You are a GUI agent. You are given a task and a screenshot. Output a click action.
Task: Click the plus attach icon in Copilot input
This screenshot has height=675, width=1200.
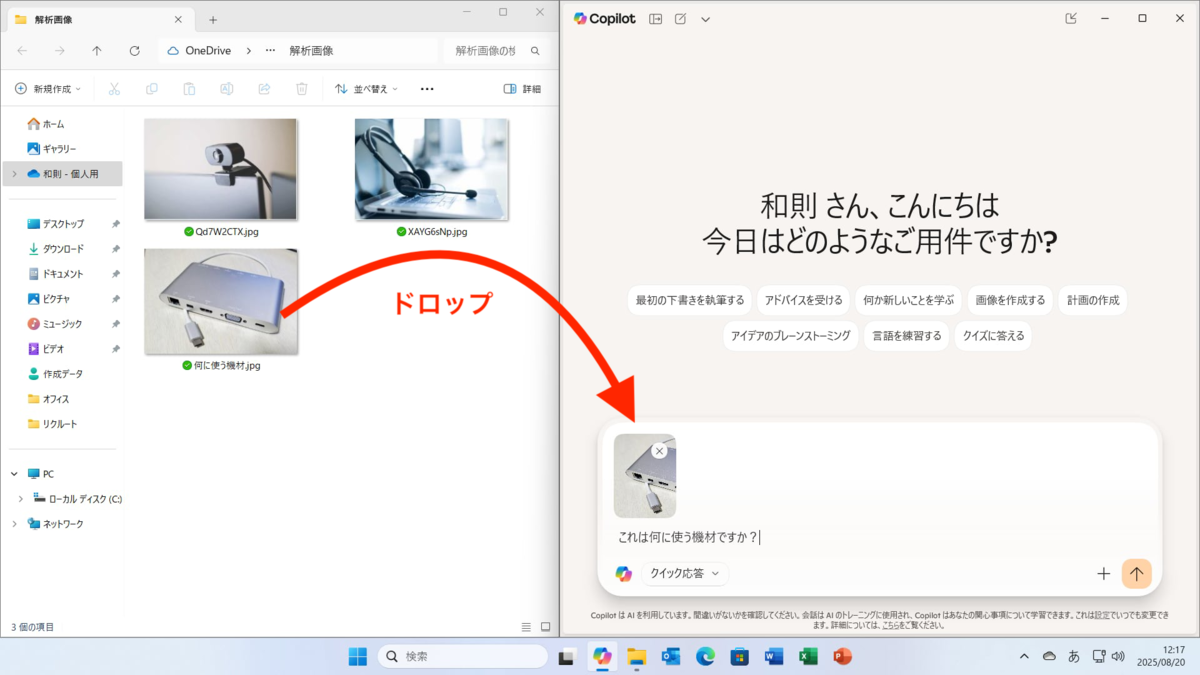[x=1104, y=573]
